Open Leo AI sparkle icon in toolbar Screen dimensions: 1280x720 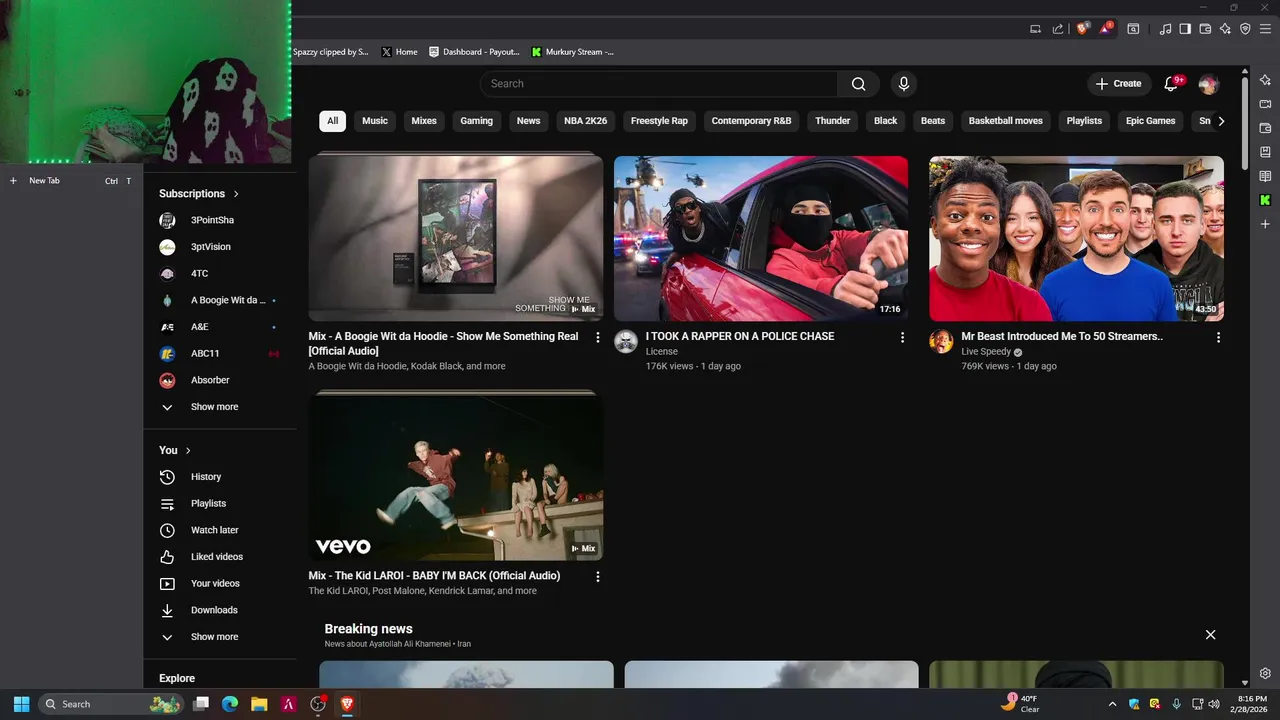1225,29
